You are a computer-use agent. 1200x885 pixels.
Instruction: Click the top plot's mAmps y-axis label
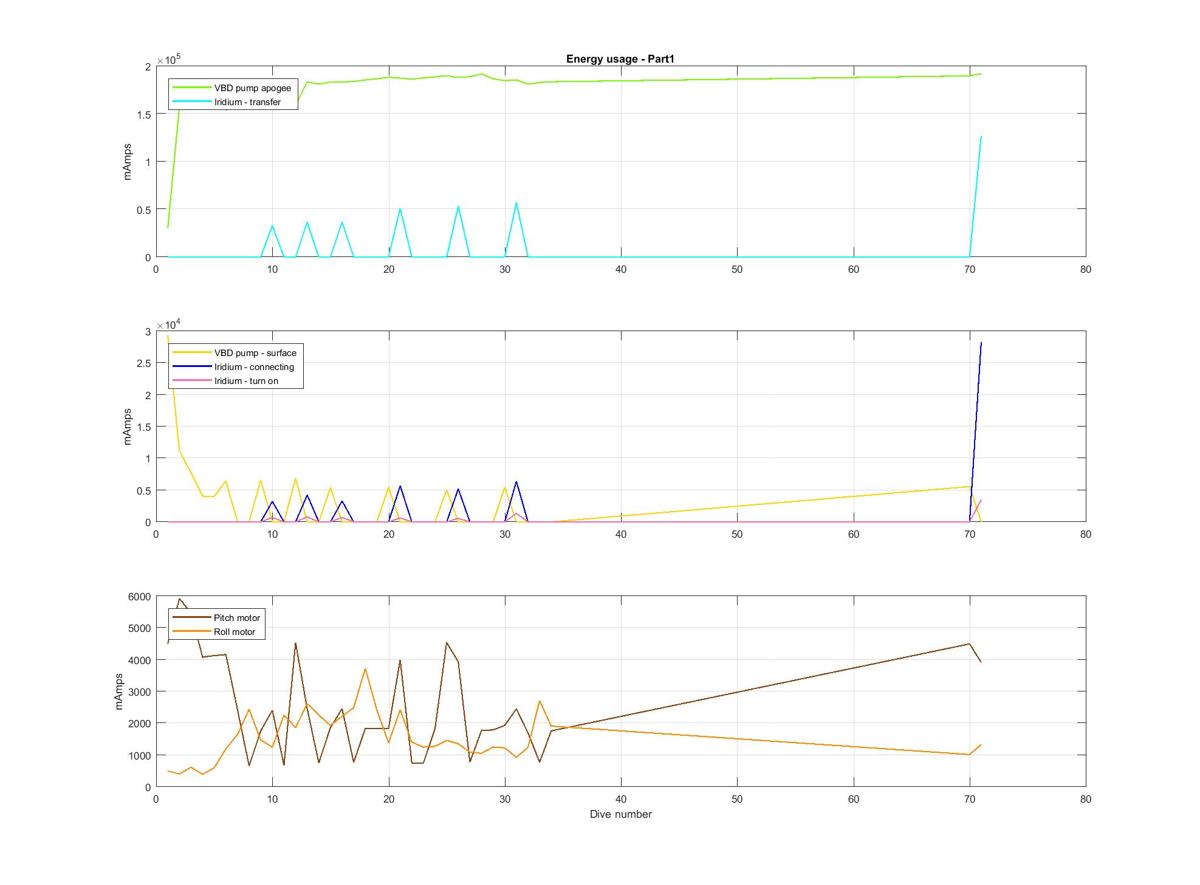[x=128, y=162]
